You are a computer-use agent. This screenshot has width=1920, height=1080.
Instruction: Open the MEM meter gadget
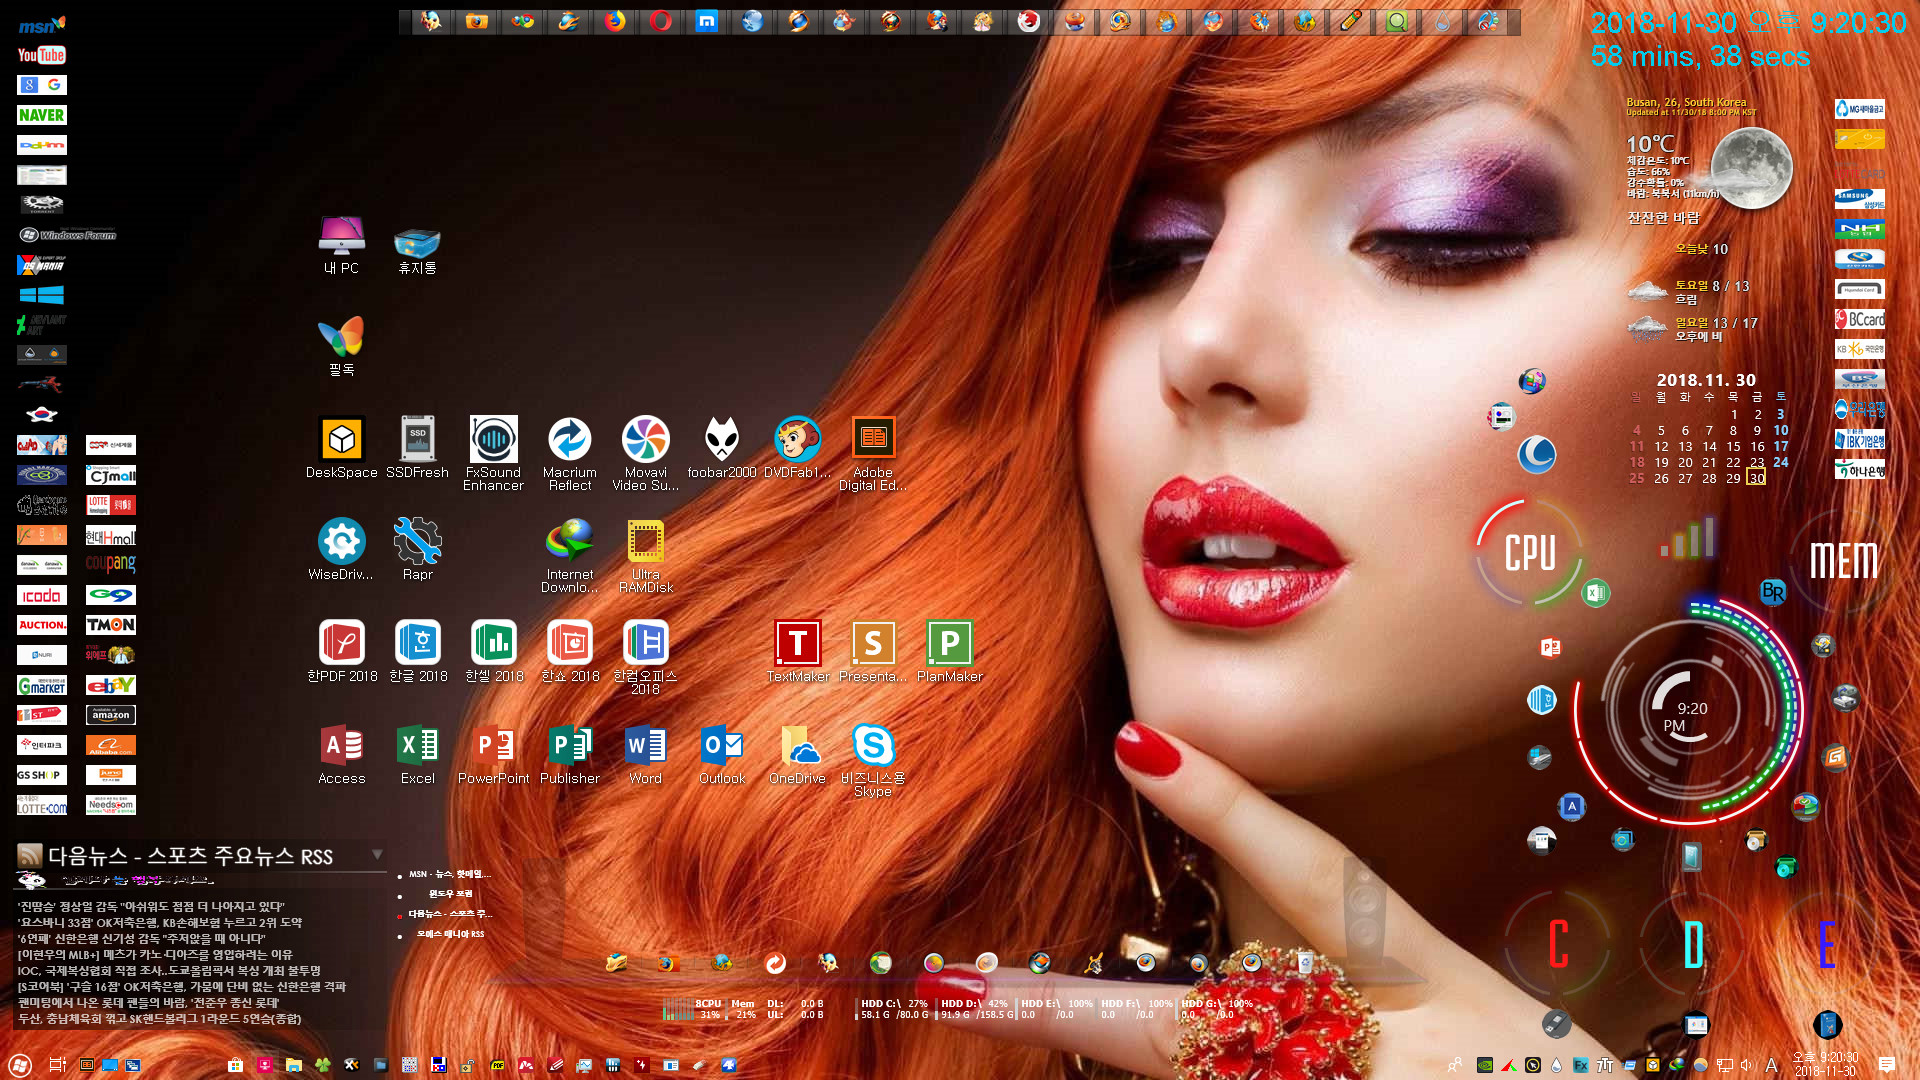click(1844, 560)
